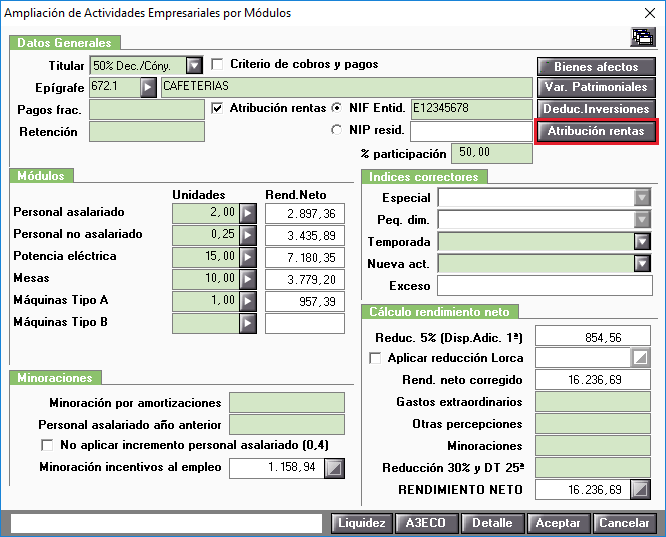Expand the Nueva act. dropdown
666x537 pixels.
(642, 264)
